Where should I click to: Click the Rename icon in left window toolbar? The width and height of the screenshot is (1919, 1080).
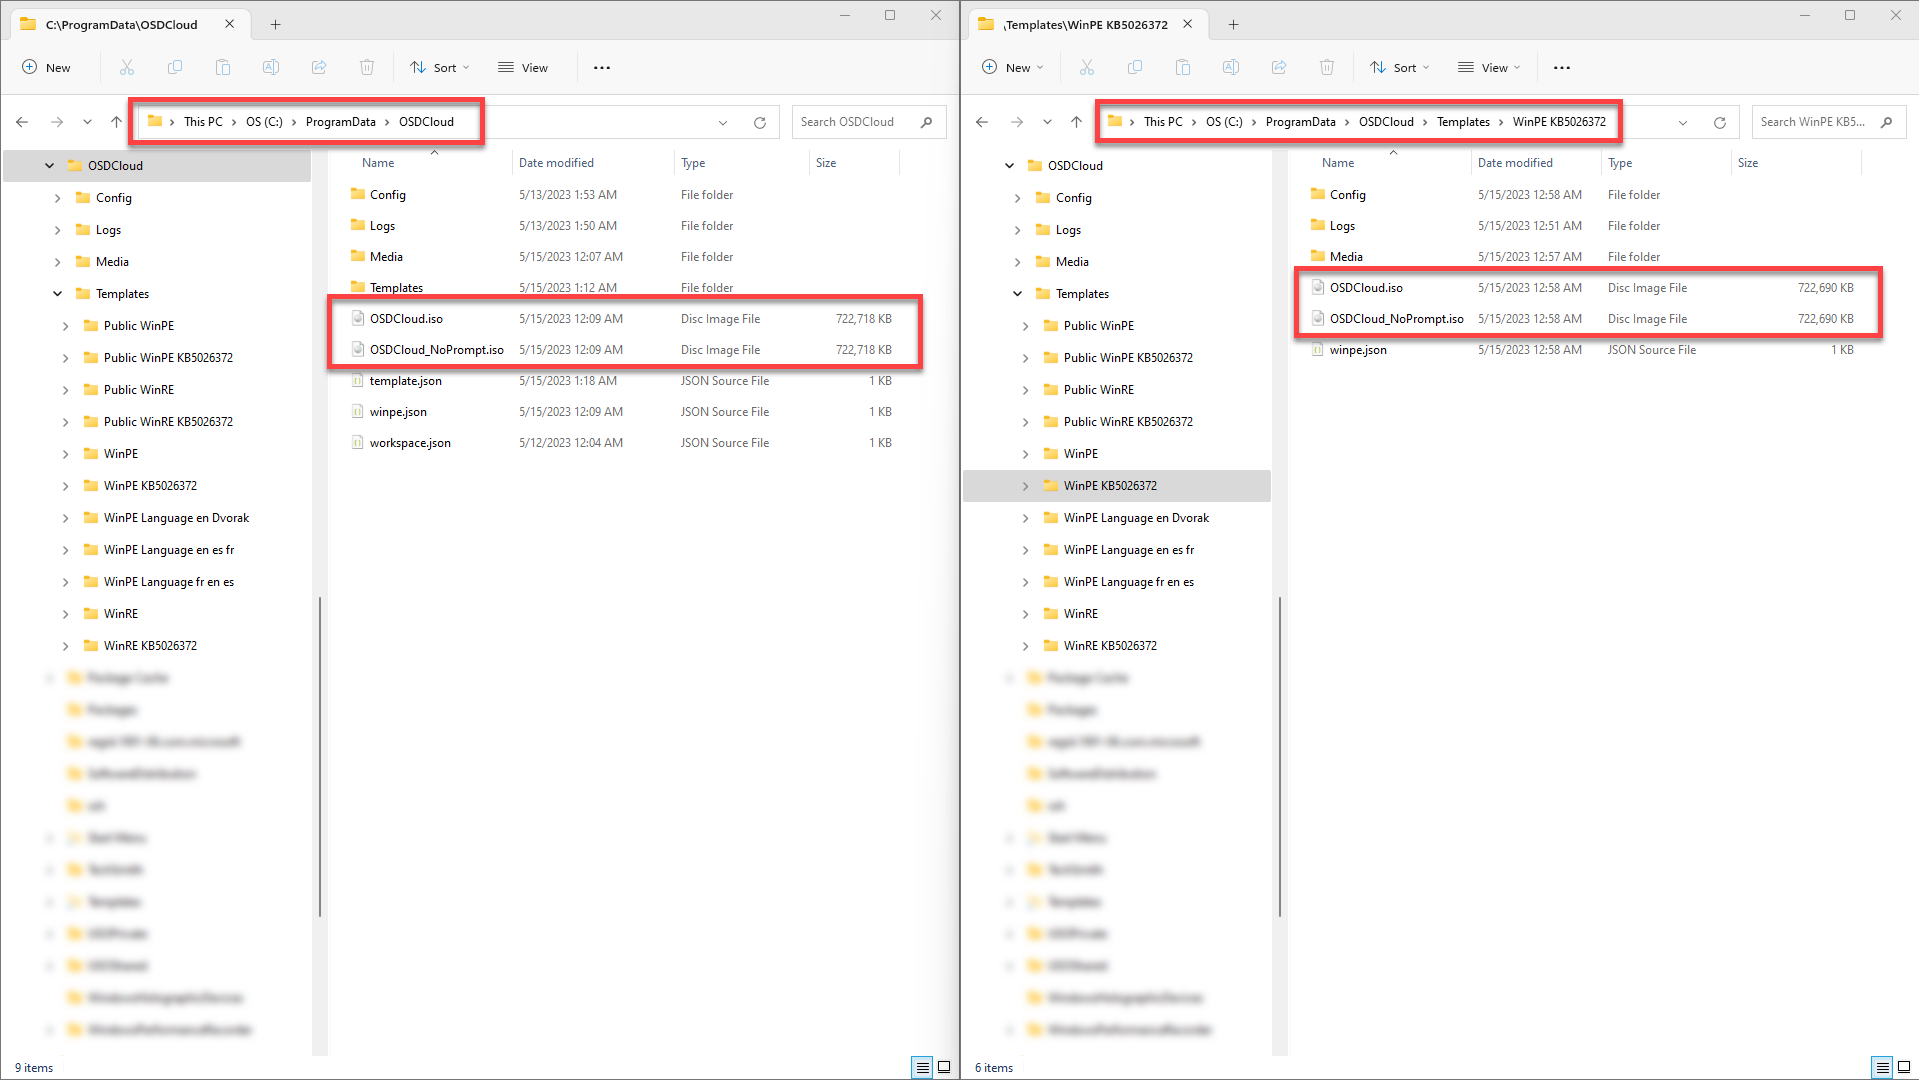270,68
